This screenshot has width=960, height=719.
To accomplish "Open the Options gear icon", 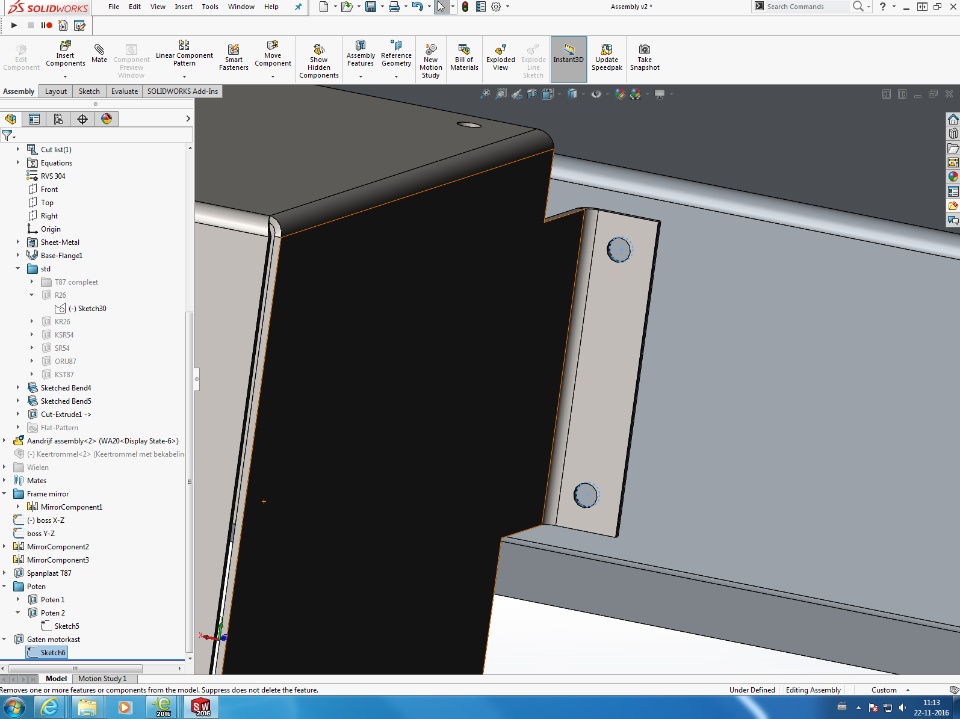I will [x=496, y=7].
